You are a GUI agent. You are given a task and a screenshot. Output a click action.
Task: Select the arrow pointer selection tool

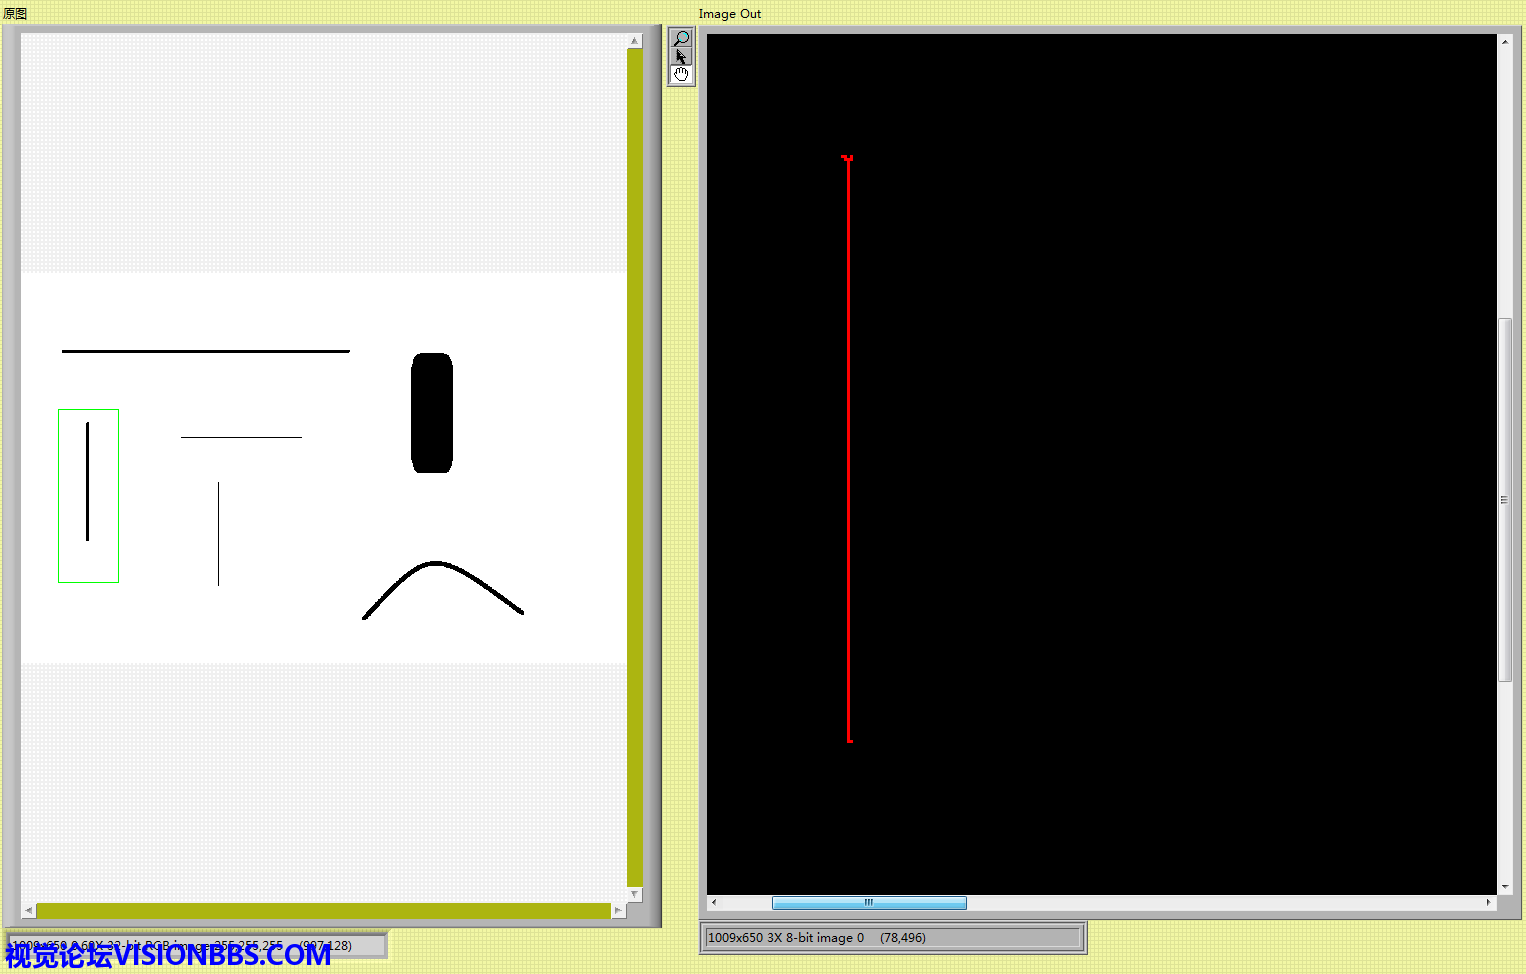pos(681,57)
